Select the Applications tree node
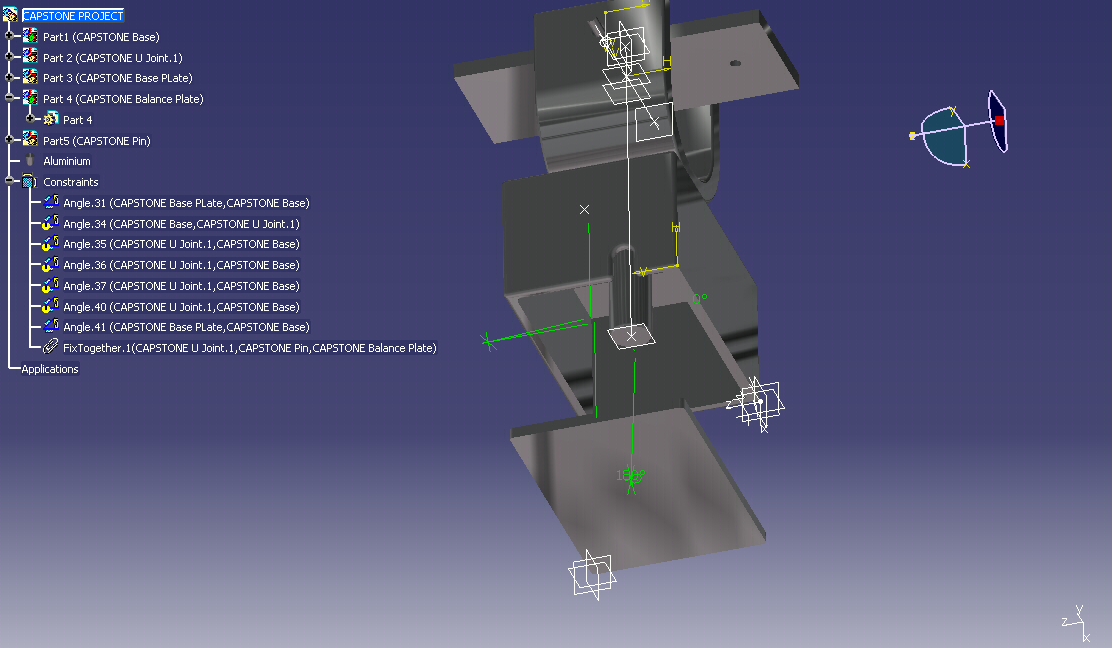Screen dimensions: 1112x648 (50, 369)
